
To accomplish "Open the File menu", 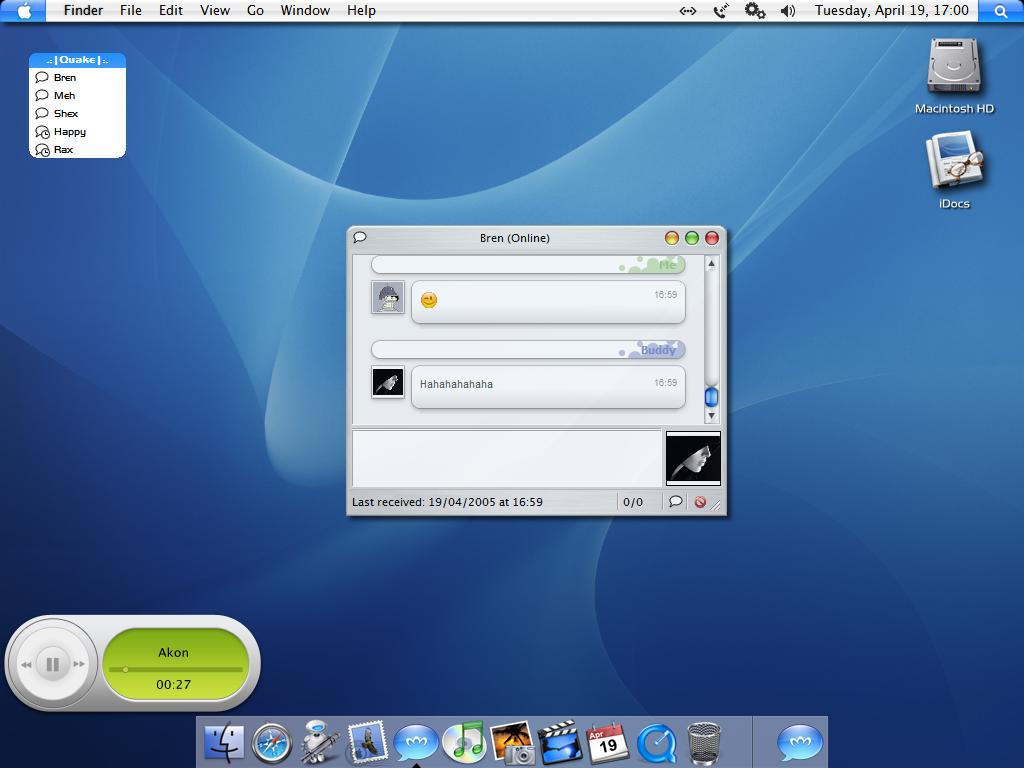I will 131,10.
